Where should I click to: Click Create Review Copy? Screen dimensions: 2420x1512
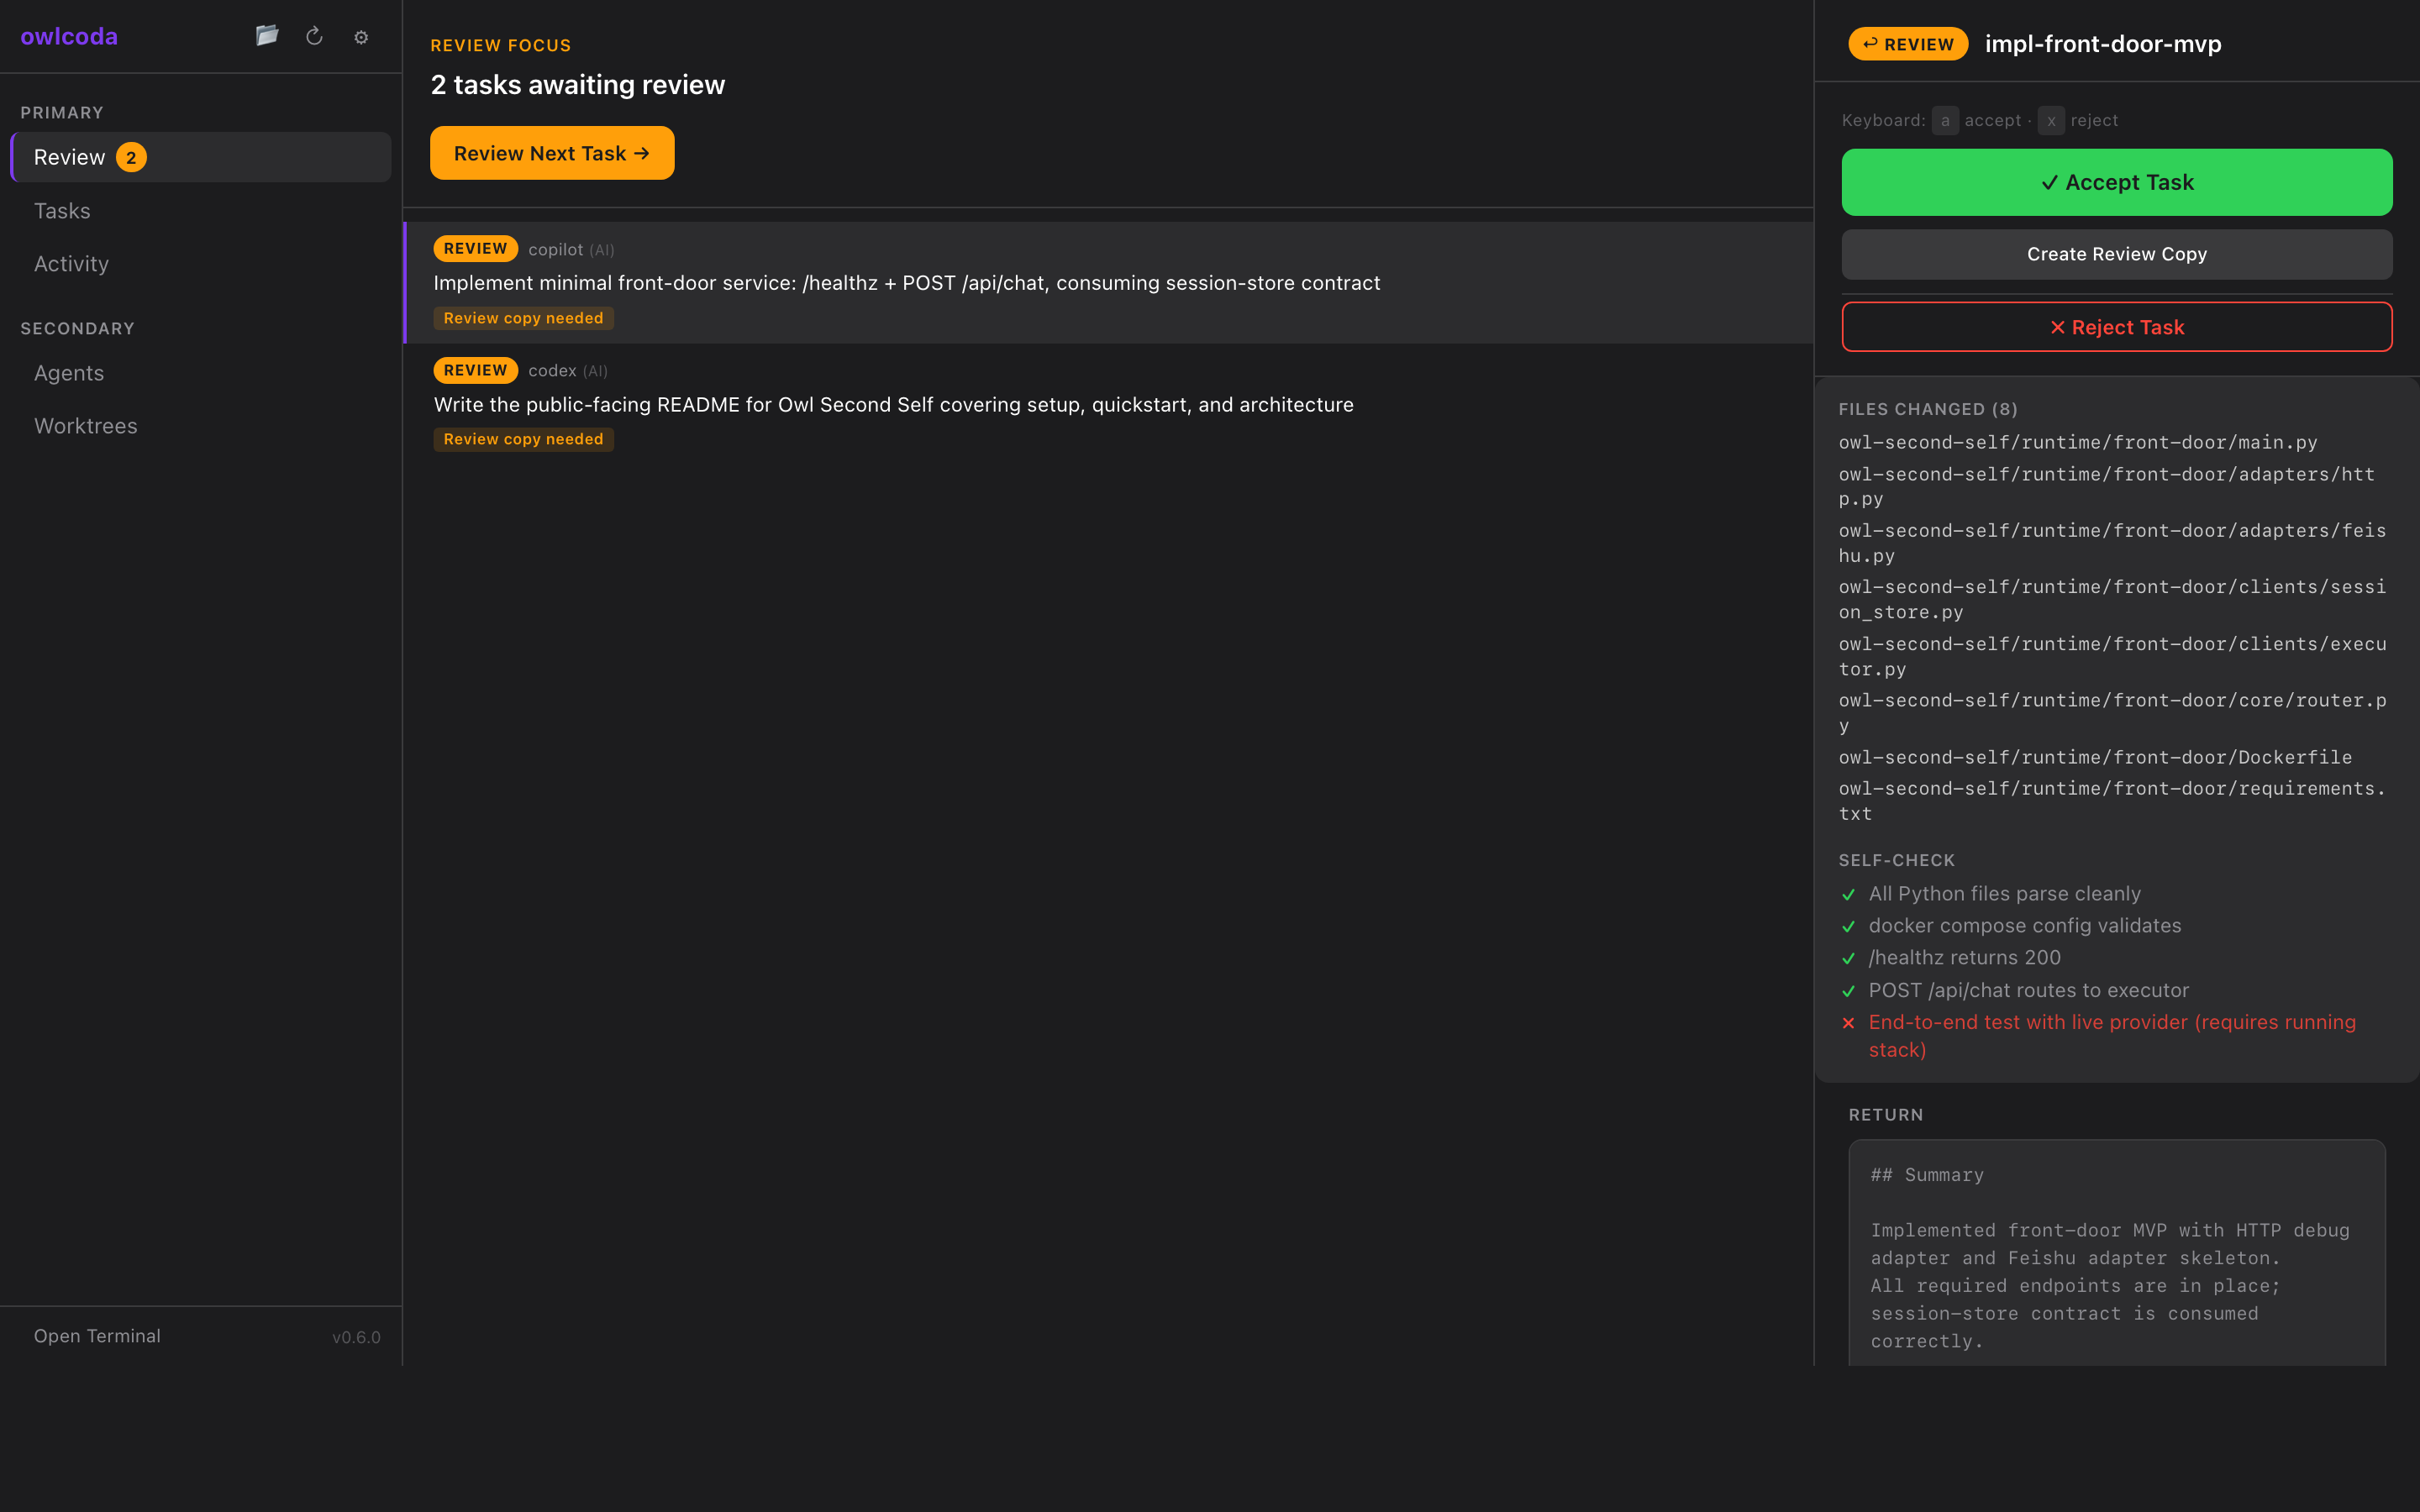tap(2116, 254)
